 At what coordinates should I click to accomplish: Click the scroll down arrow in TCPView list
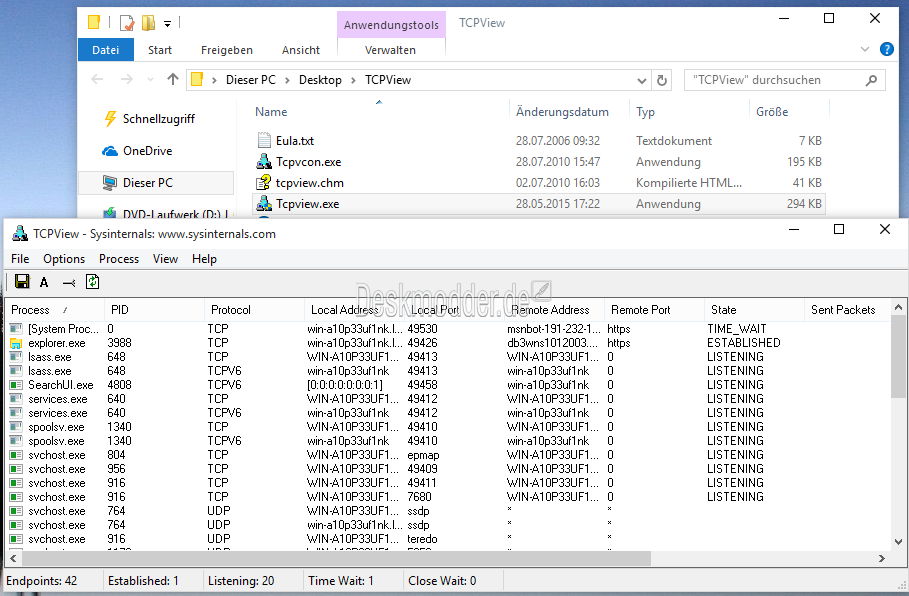click(898, 542)
